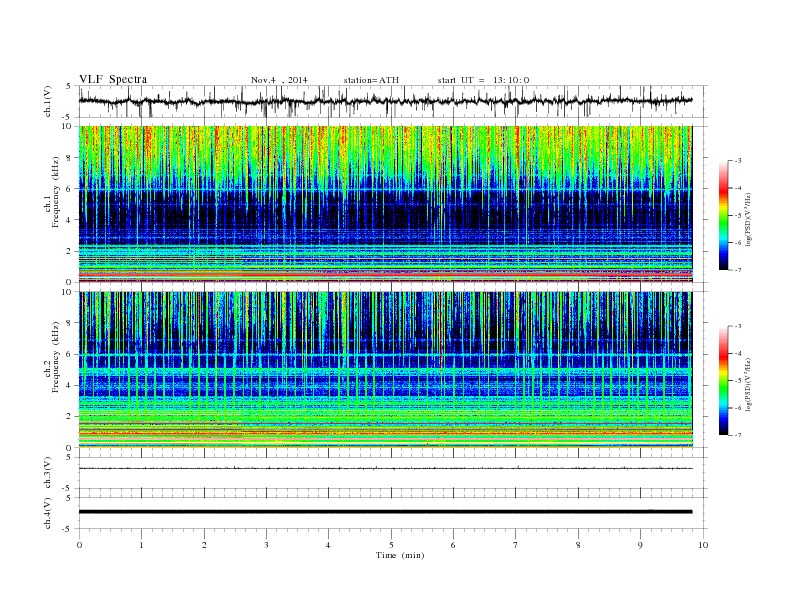Screen dimensions: 792x612
Task: Click inside the ch.2 frequency spectrogram
Action: (x=385, y=370)
